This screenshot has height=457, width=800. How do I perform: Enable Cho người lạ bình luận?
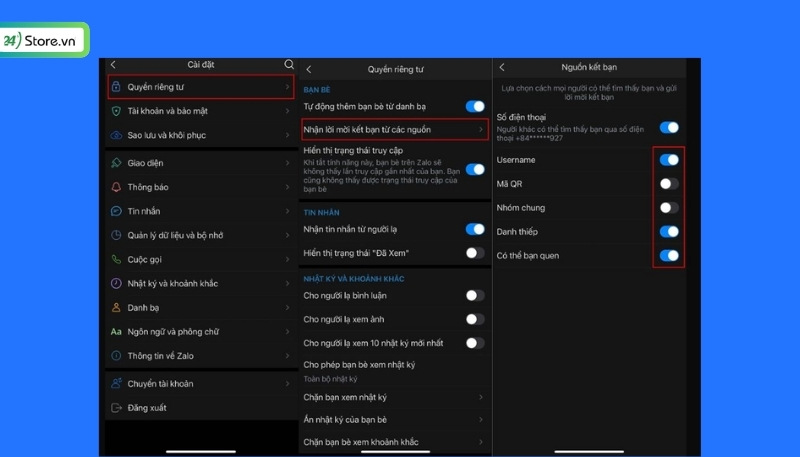(x=475, y=295)
